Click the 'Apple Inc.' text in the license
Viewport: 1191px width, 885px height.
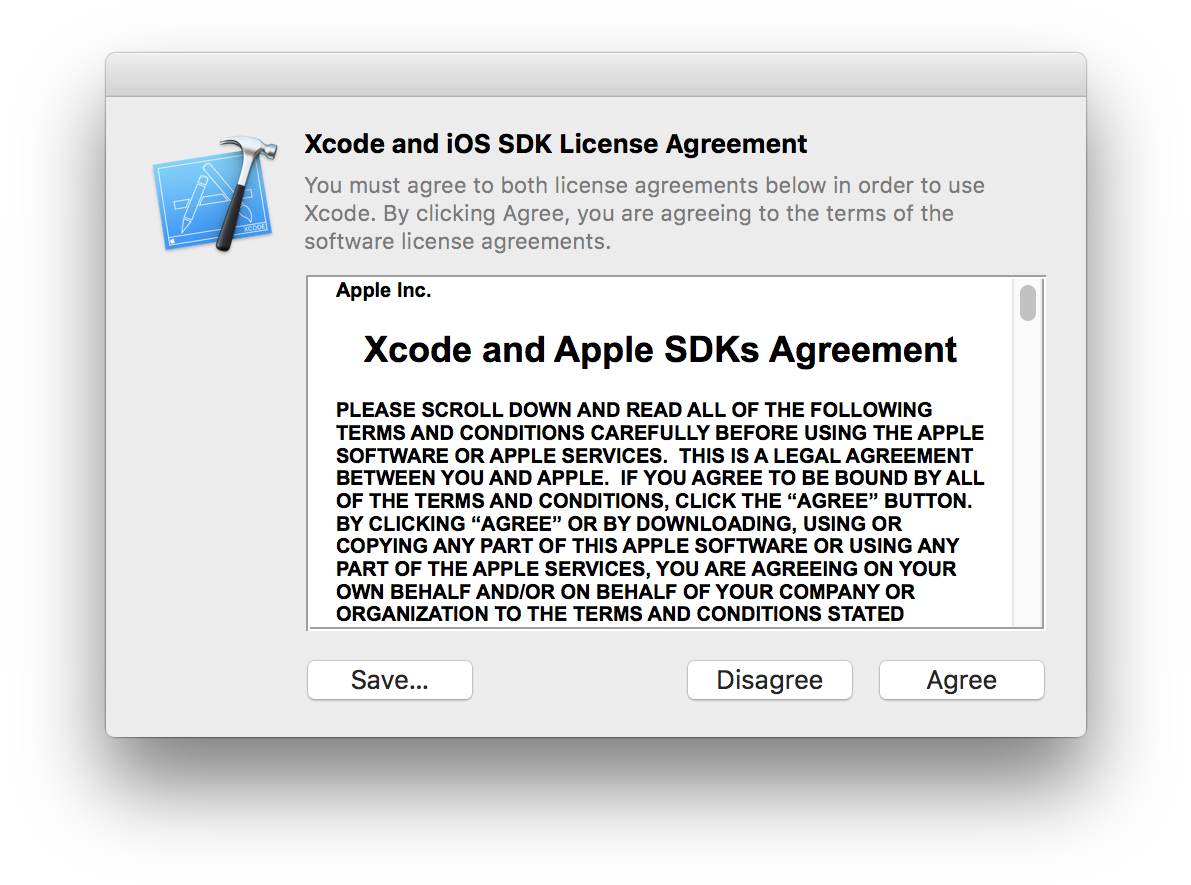(x=384, y=290)
